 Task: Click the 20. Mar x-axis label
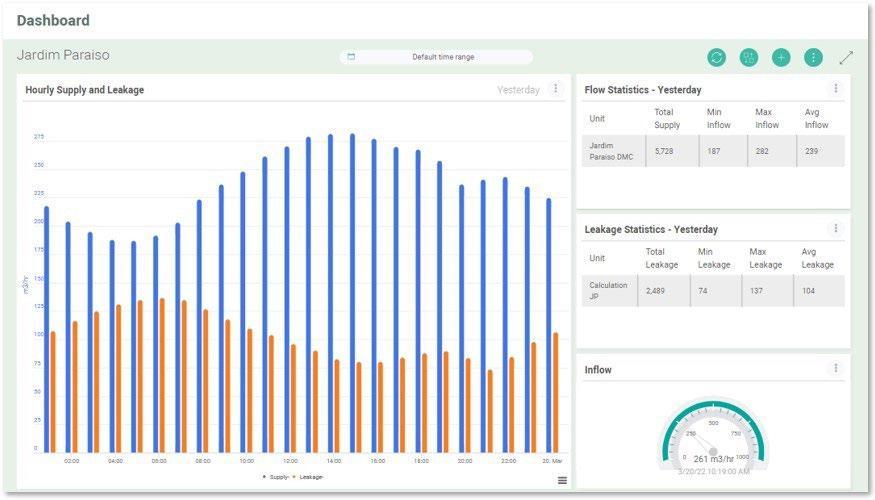[x=552, y=461]
